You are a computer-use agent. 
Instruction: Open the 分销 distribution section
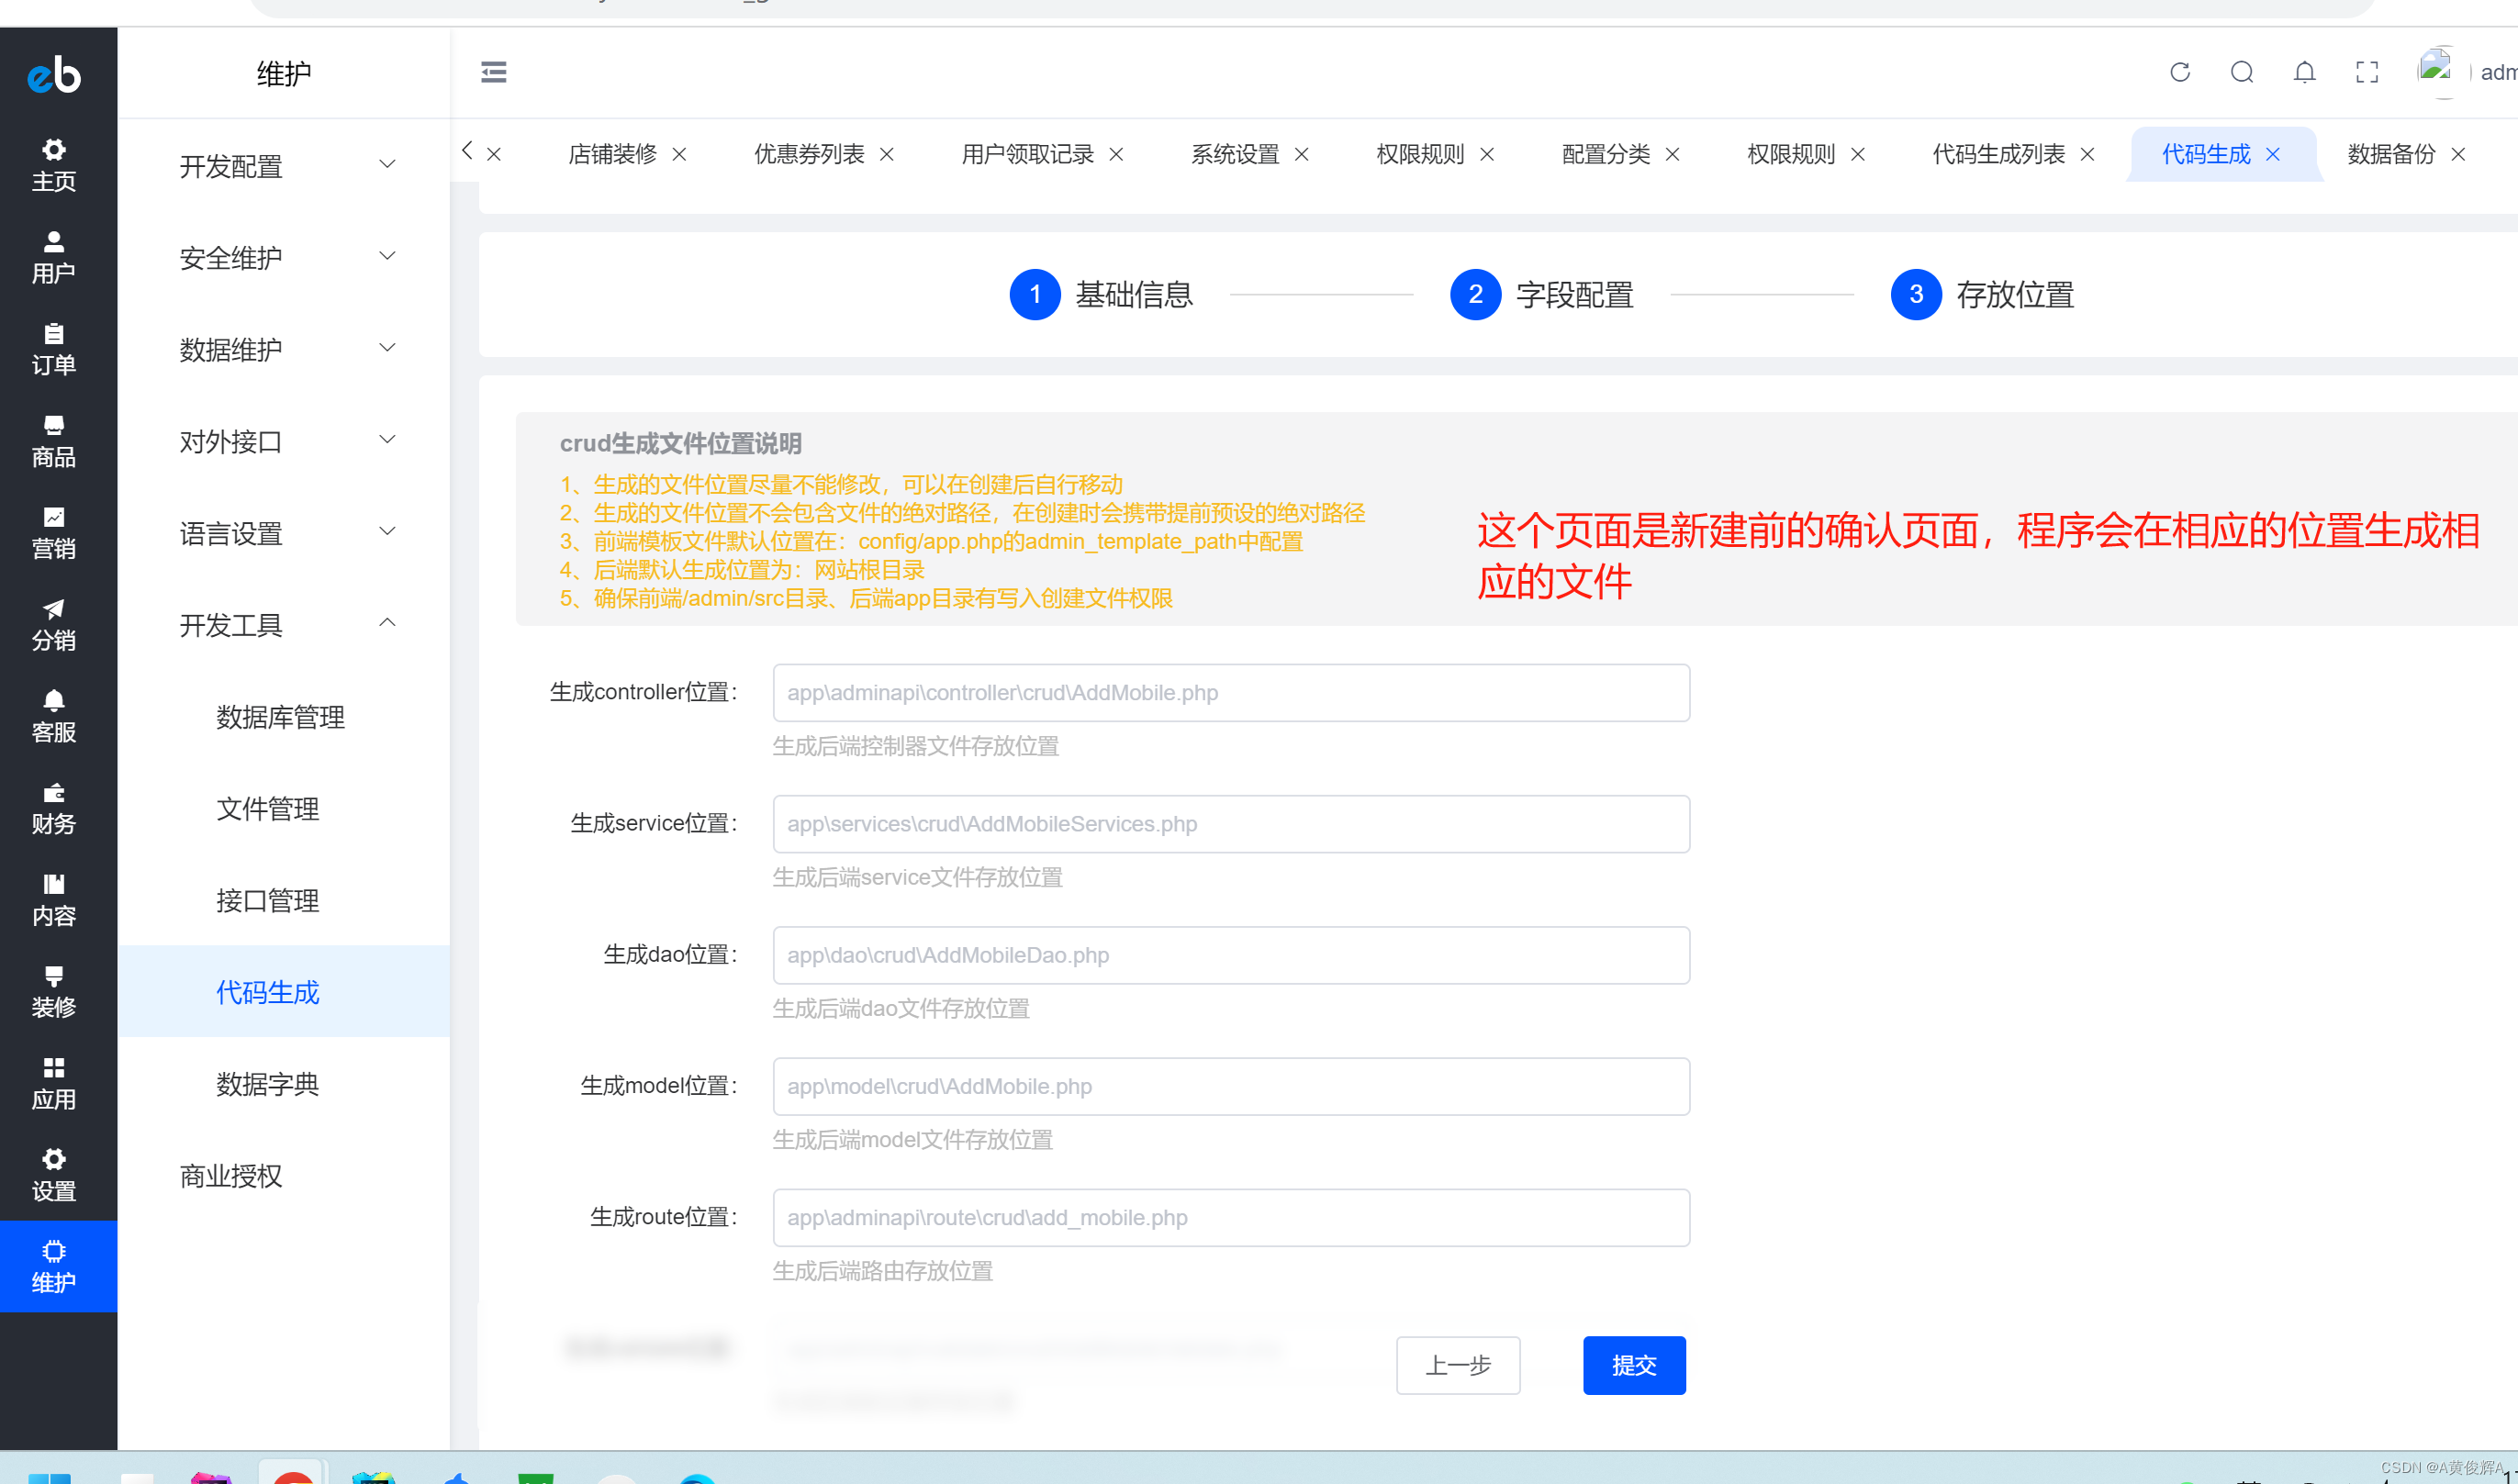[x=54, y=626]
